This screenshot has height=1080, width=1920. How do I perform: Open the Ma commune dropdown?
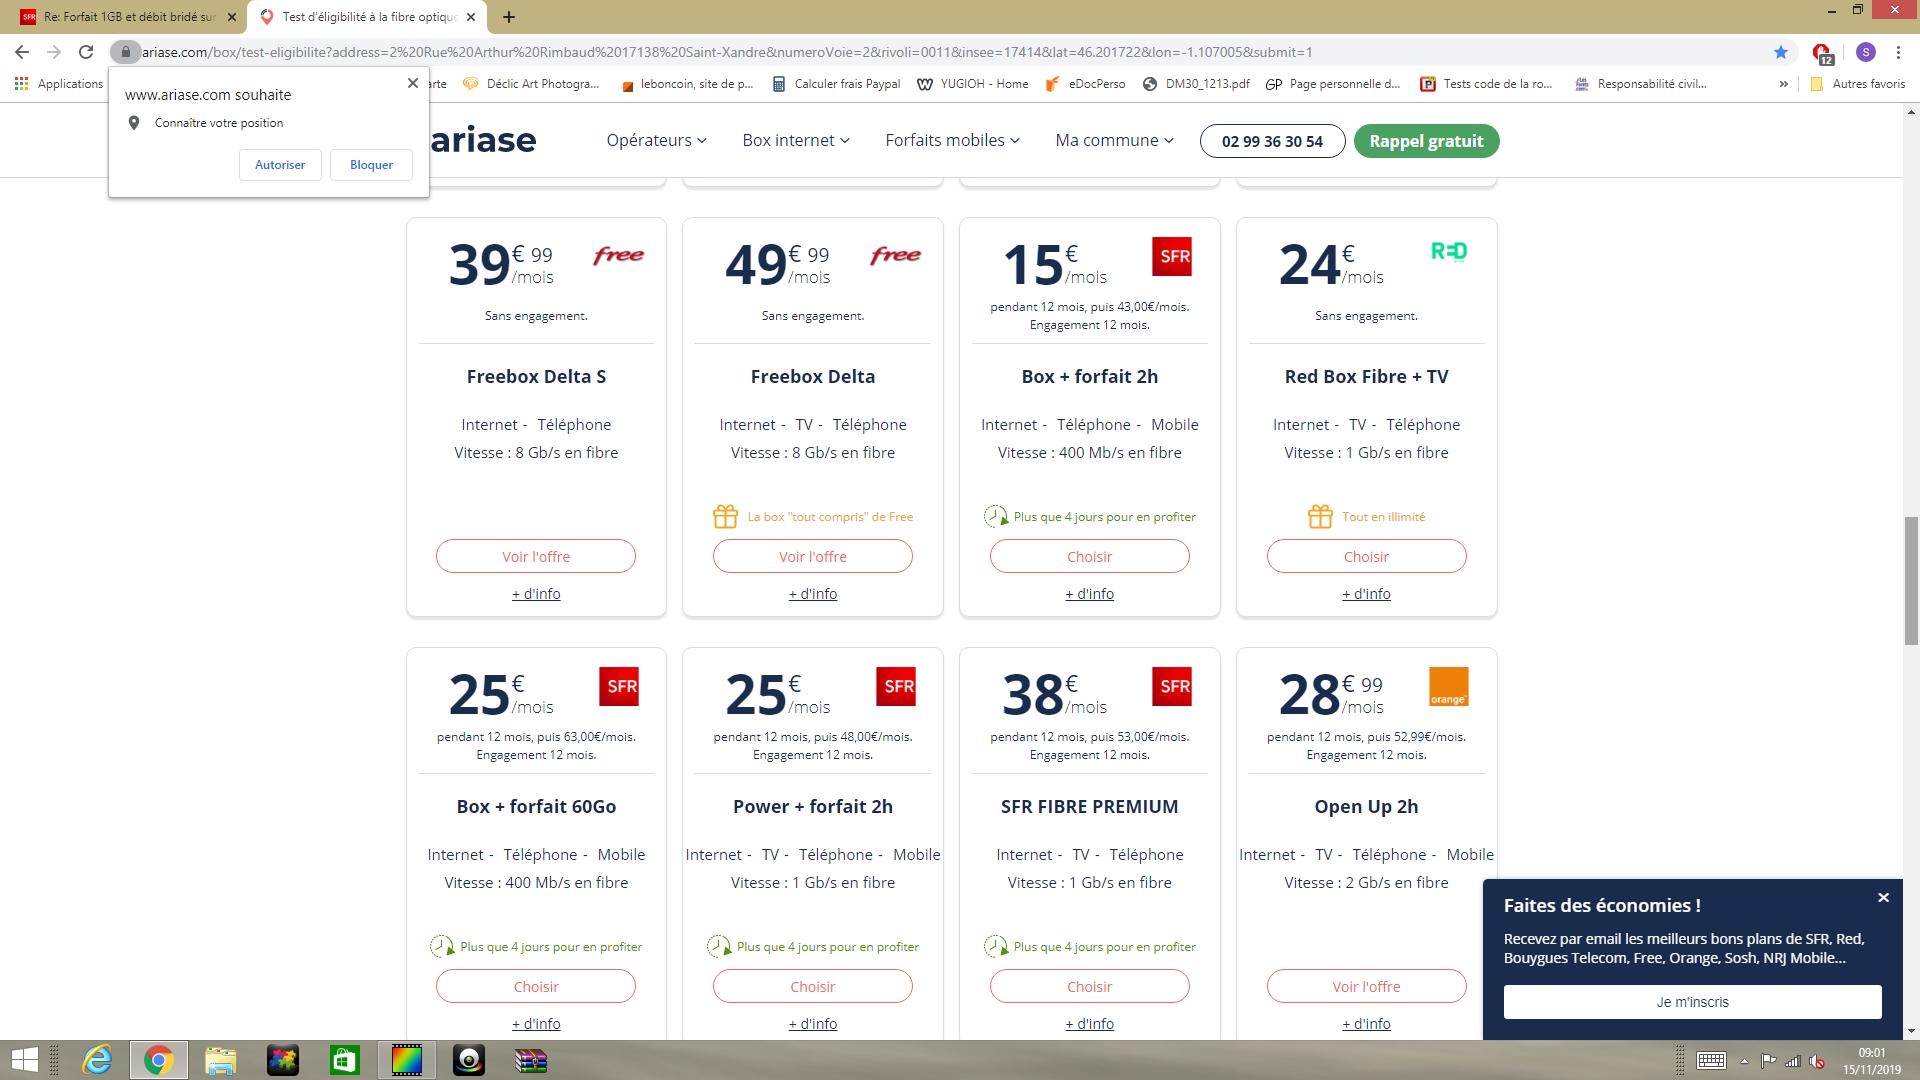click(1114, 141)
